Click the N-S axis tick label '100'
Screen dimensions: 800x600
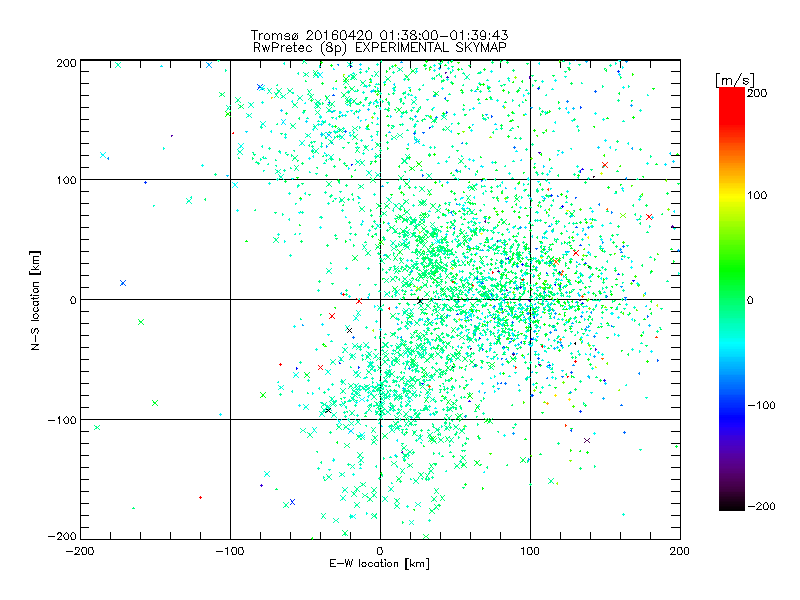coord(66,180)
